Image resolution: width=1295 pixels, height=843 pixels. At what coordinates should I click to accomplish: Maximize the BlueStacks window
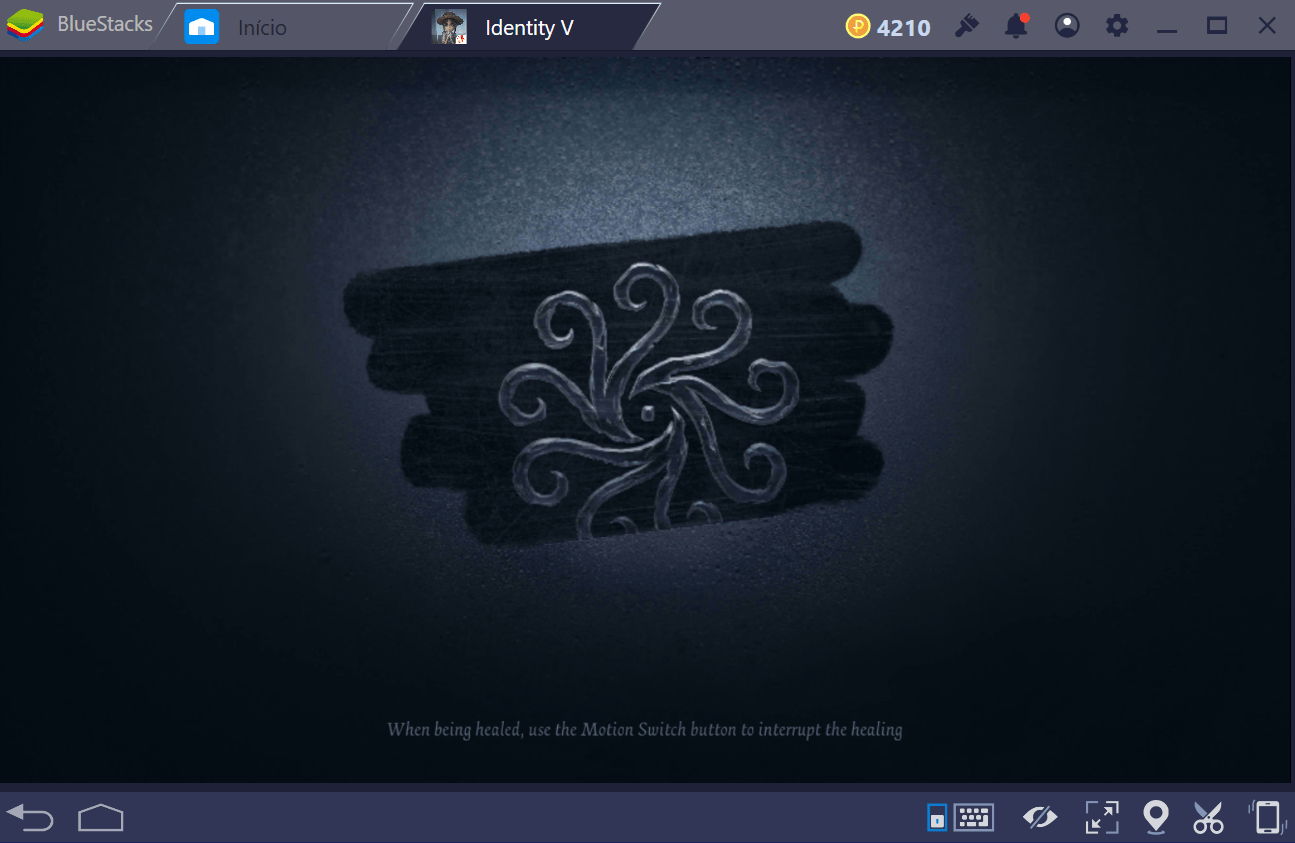(x=1217, y=27)
